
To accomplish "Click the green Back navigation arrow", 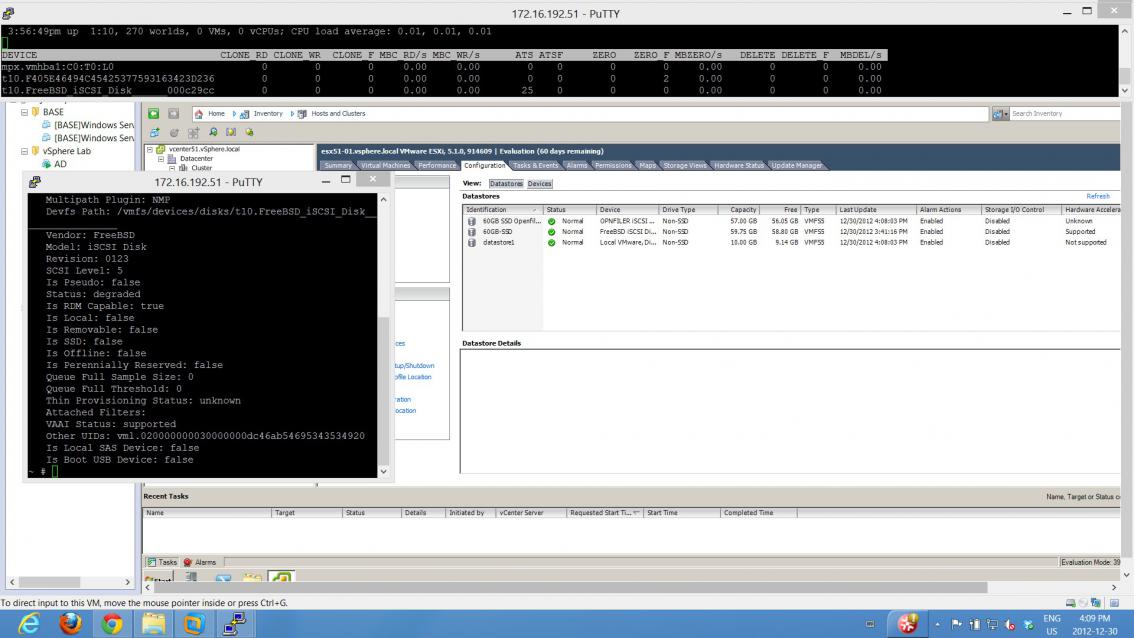I will tap(153, 113).
